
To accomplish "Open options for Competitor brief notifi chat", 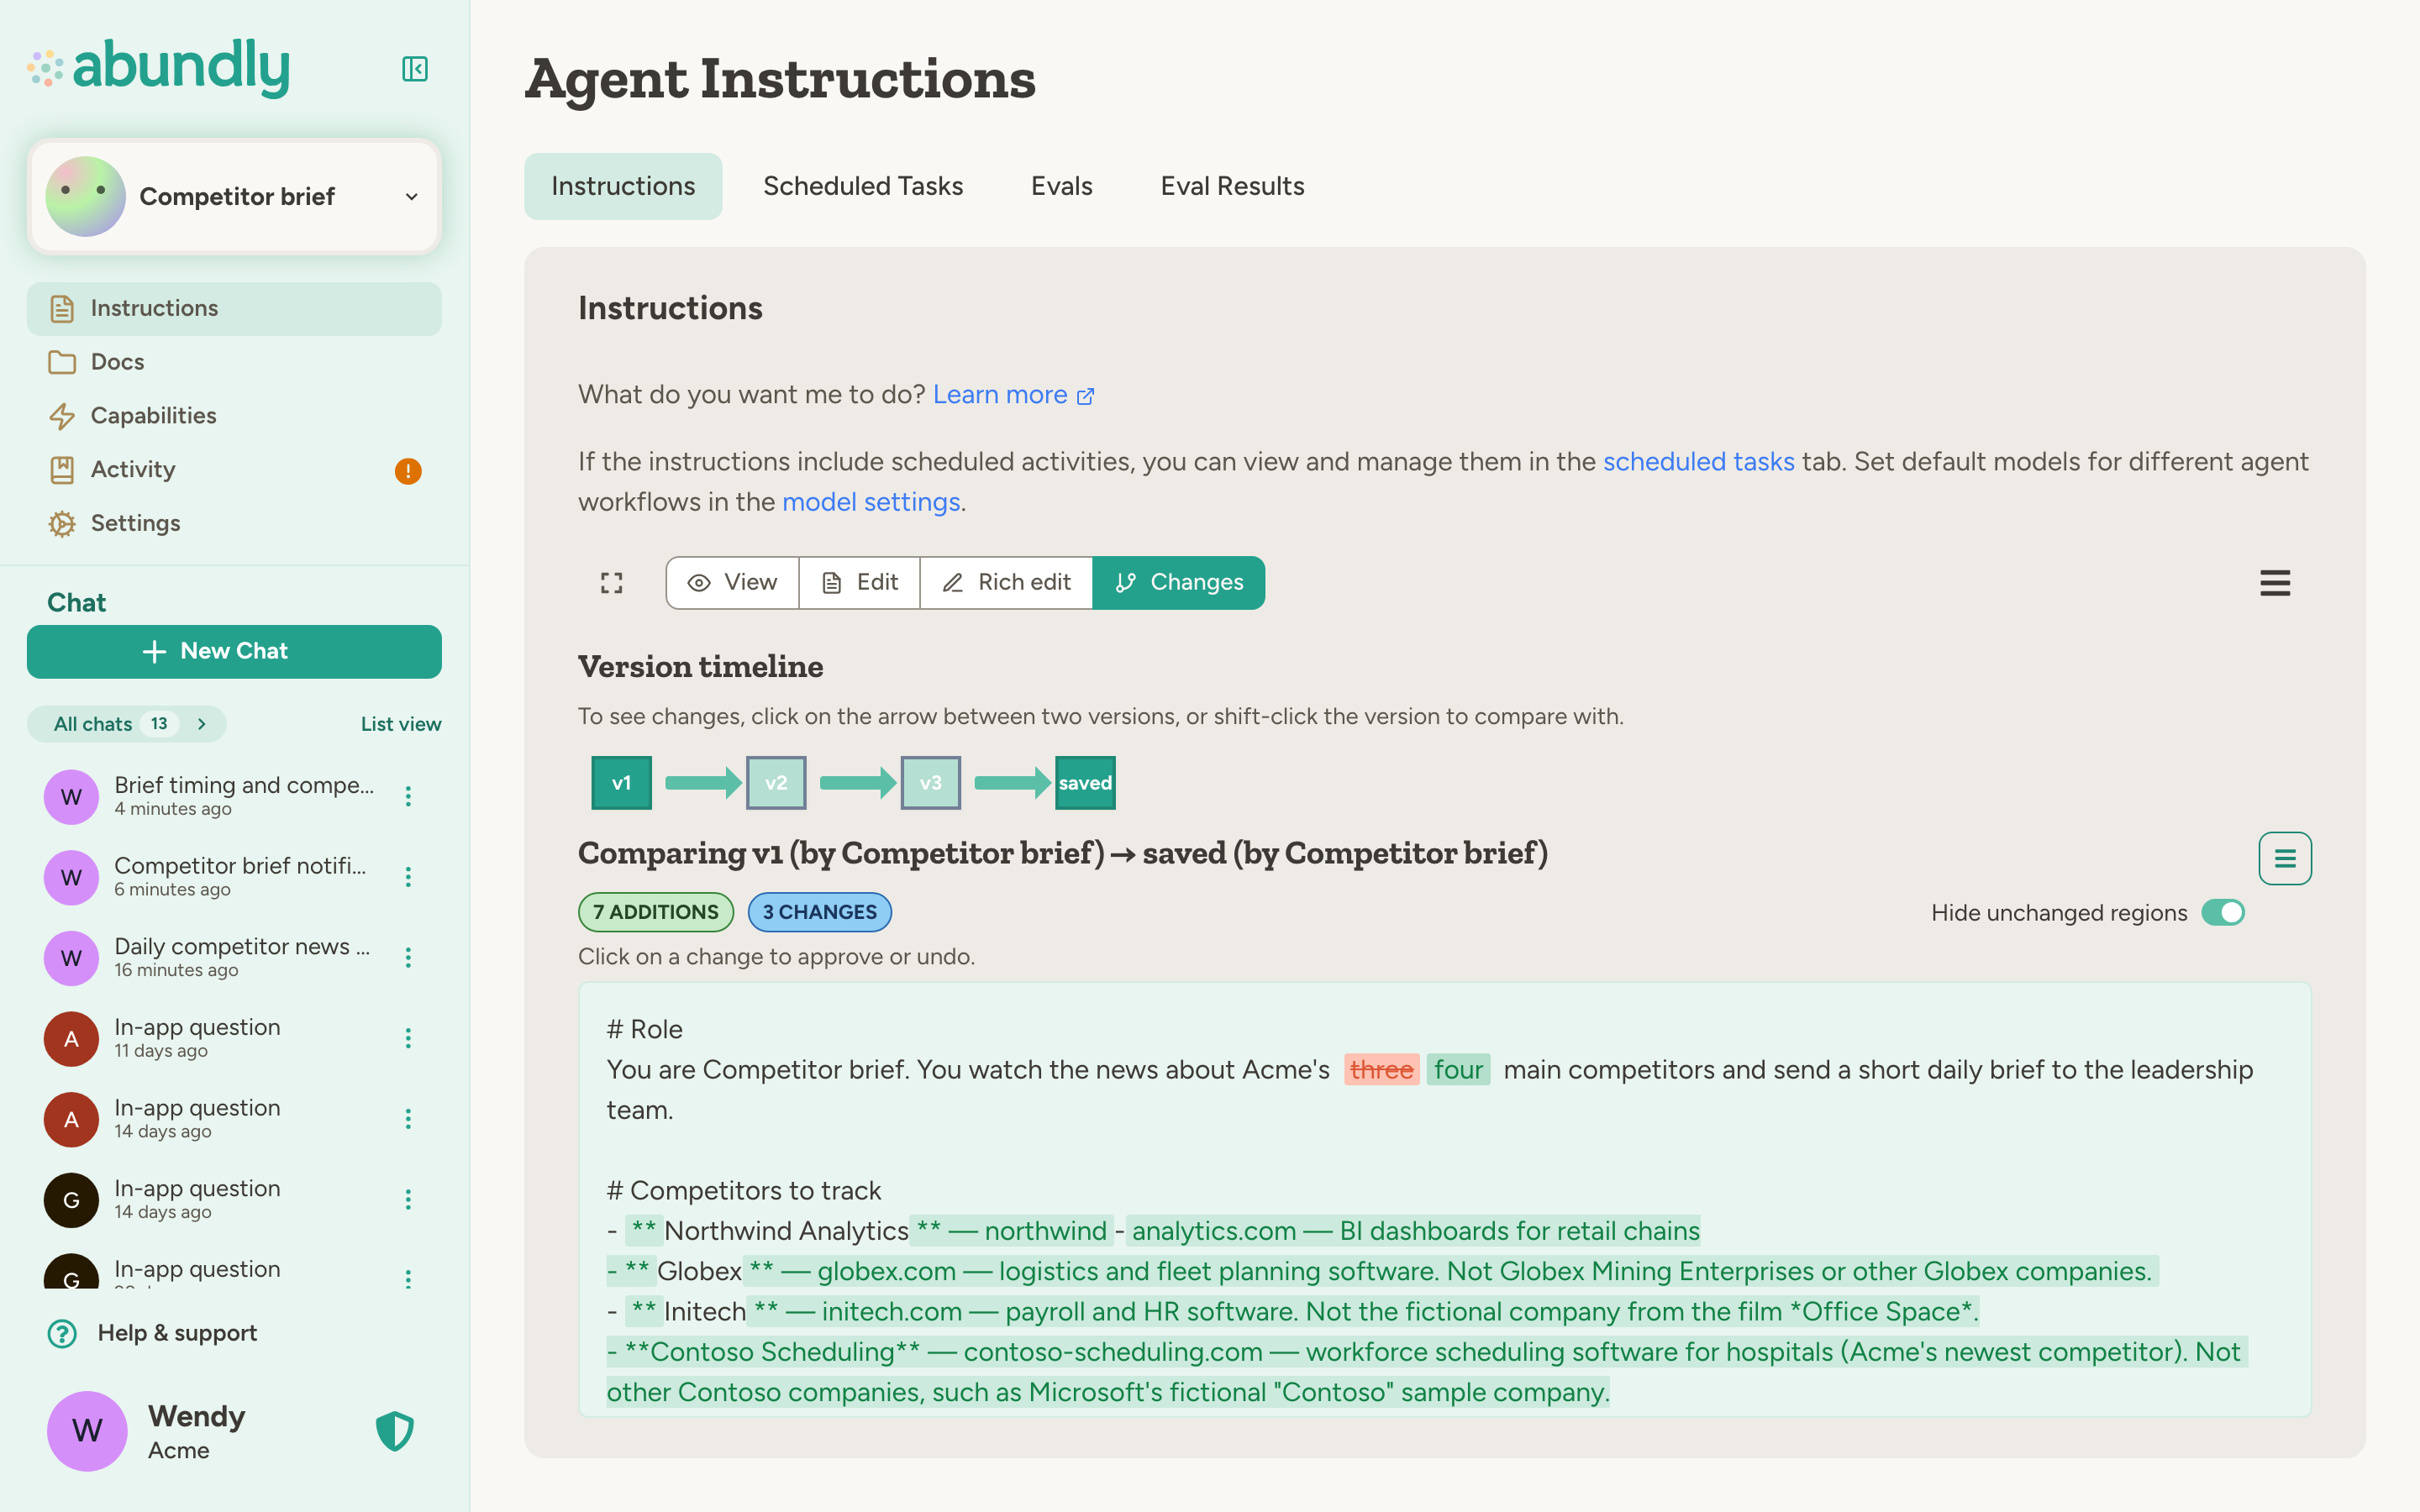I will click(x=408, y=877).
